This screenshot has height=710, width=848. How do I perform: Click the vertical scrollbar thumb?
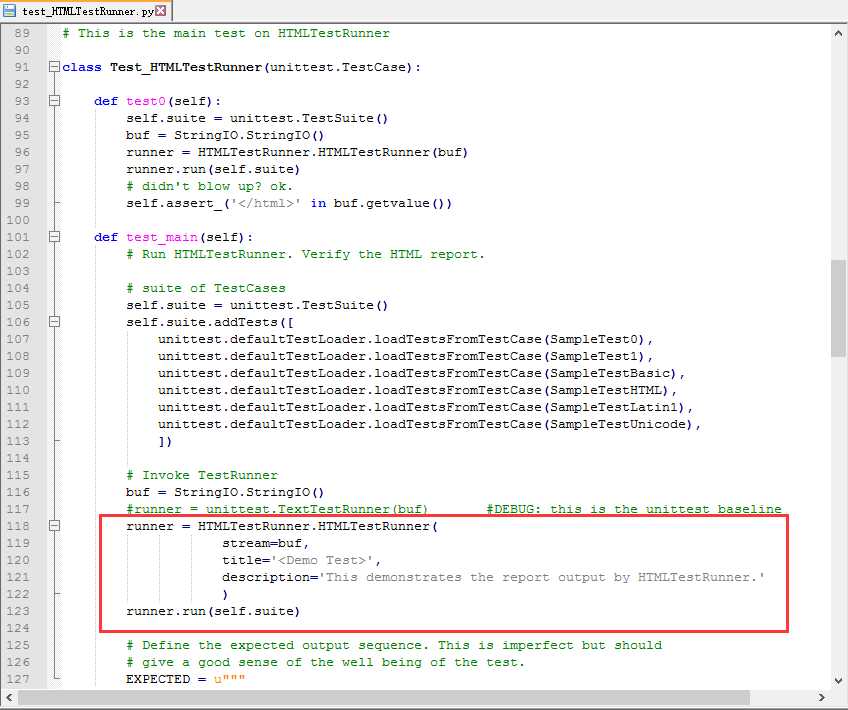[x=838, y=308]
